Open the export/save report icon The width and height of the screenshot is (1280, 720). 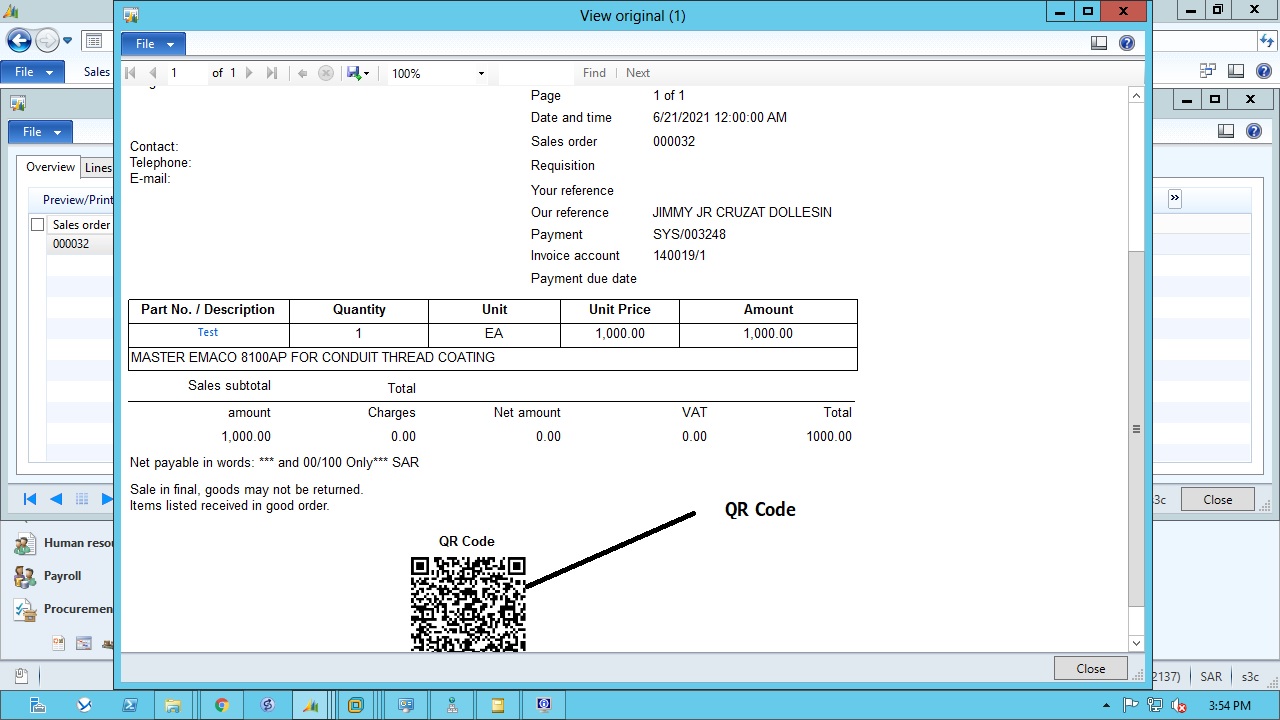[354, 72]
